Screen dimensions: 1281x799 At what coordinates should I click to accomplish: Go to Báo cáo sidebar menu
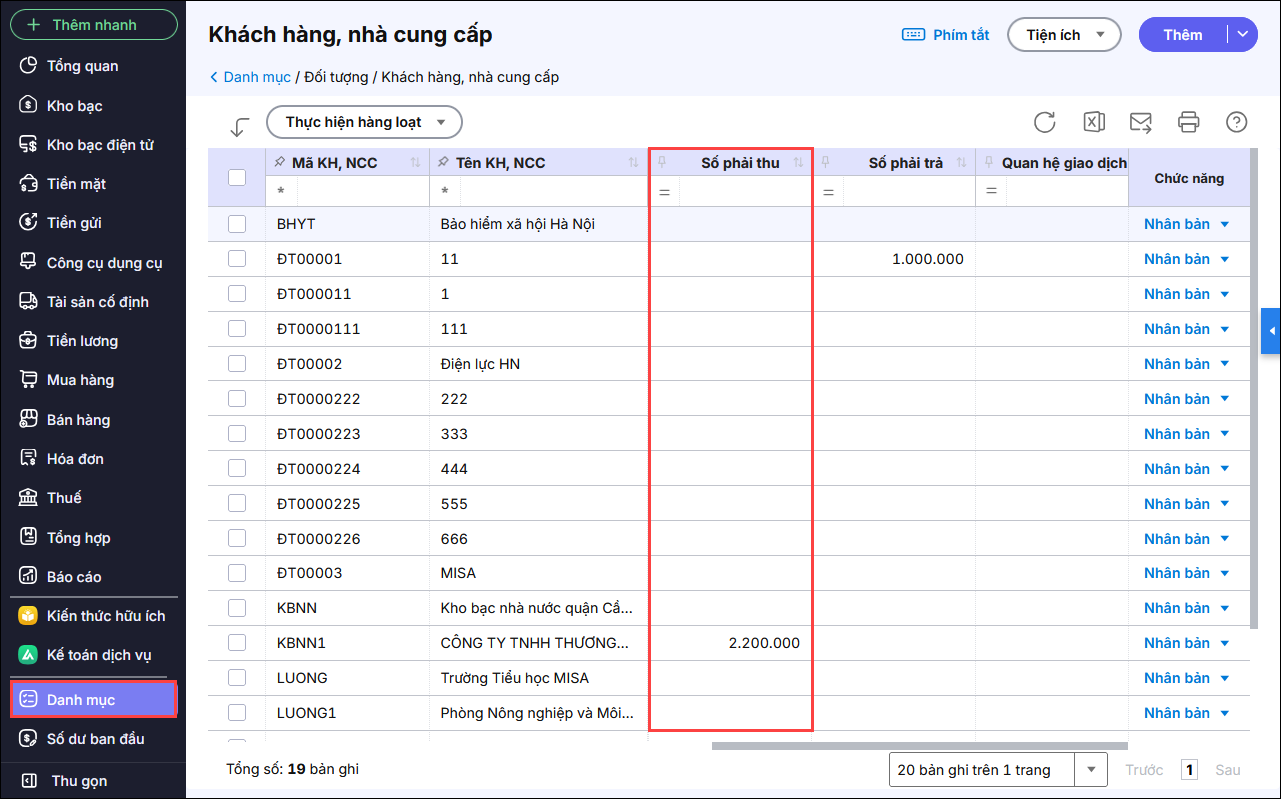pyautogui.click(x=74, y=577)
